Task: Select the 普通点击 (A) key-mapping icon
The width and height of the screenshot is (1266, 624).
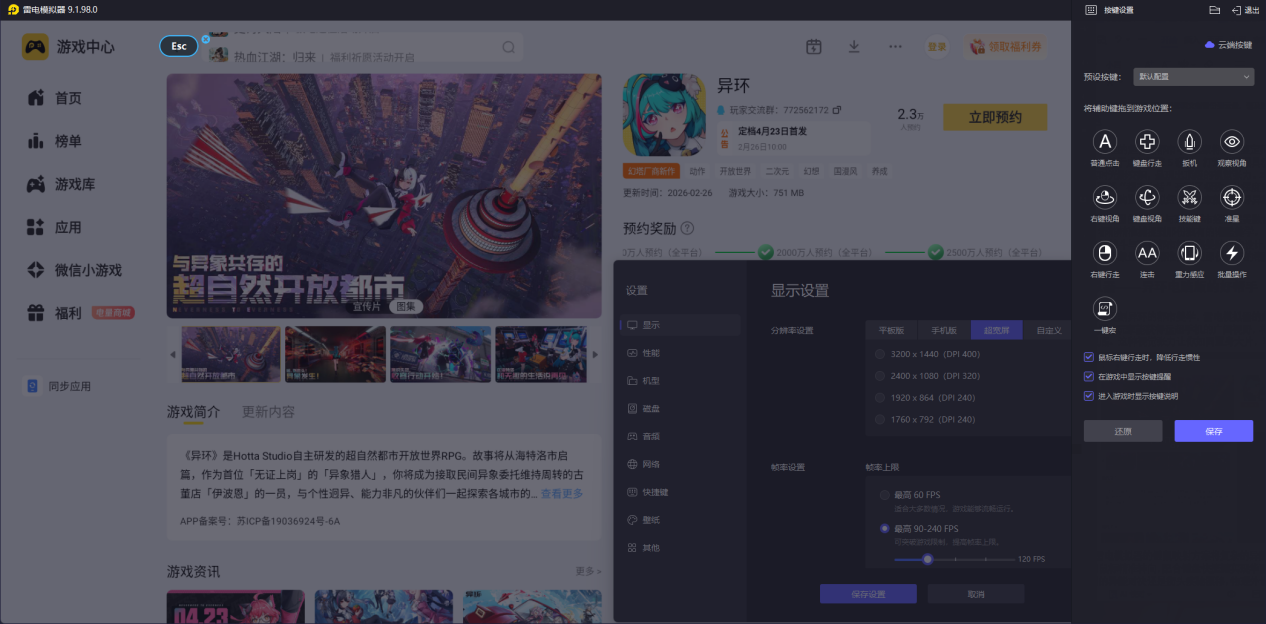Action: pos(1104,142)
